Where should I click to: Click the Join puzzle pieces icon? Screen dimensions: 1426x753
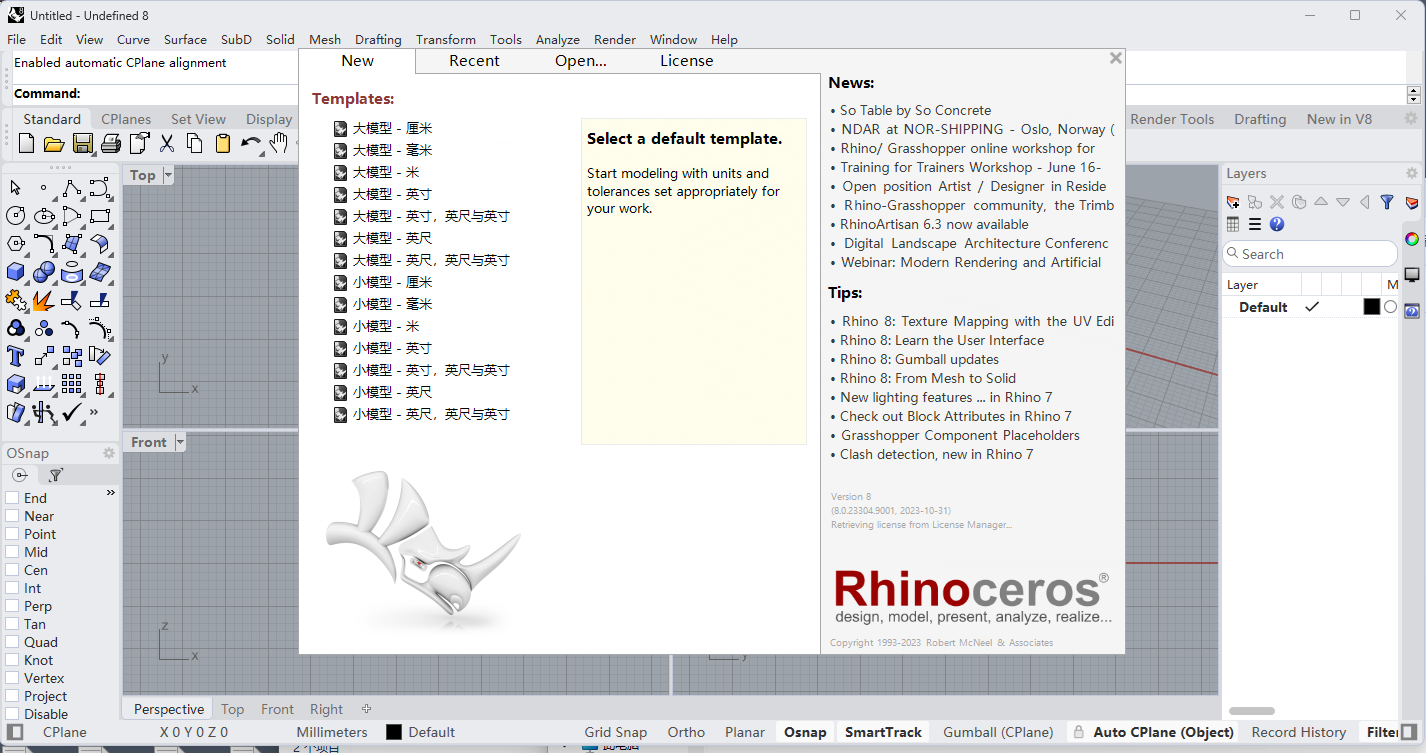point(16,300)
